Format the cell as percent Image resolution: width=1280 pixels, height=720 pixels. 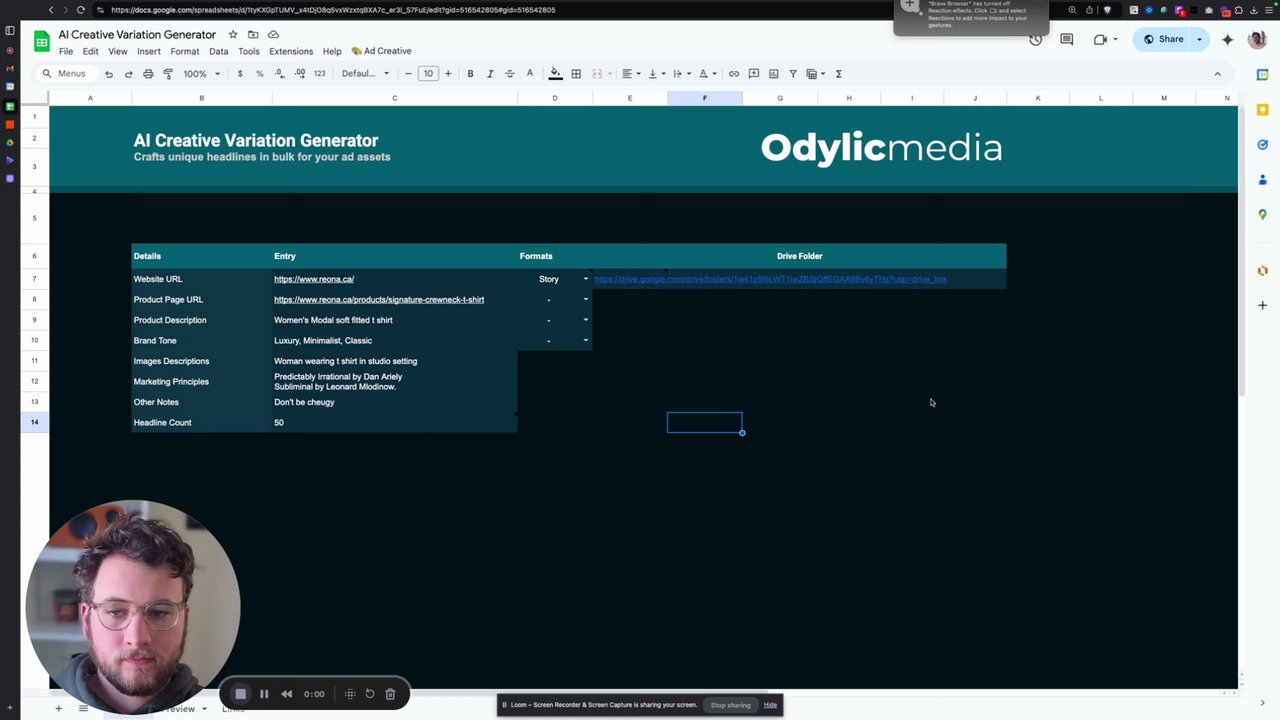260,74
